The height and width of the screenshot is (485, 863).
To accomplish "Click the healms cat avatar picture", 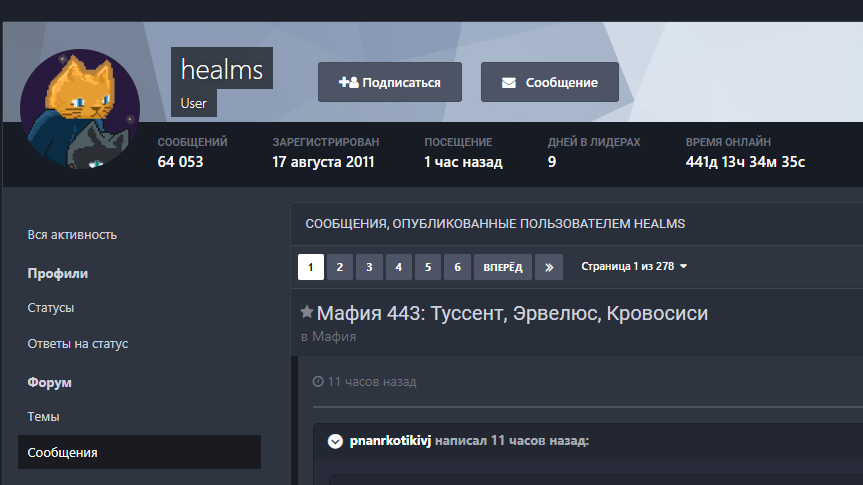I will 80,109.
